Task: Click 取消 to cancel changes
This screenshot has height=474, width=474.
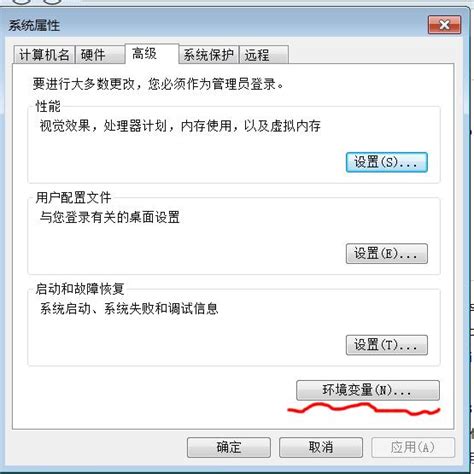Action: coord(321,447)
